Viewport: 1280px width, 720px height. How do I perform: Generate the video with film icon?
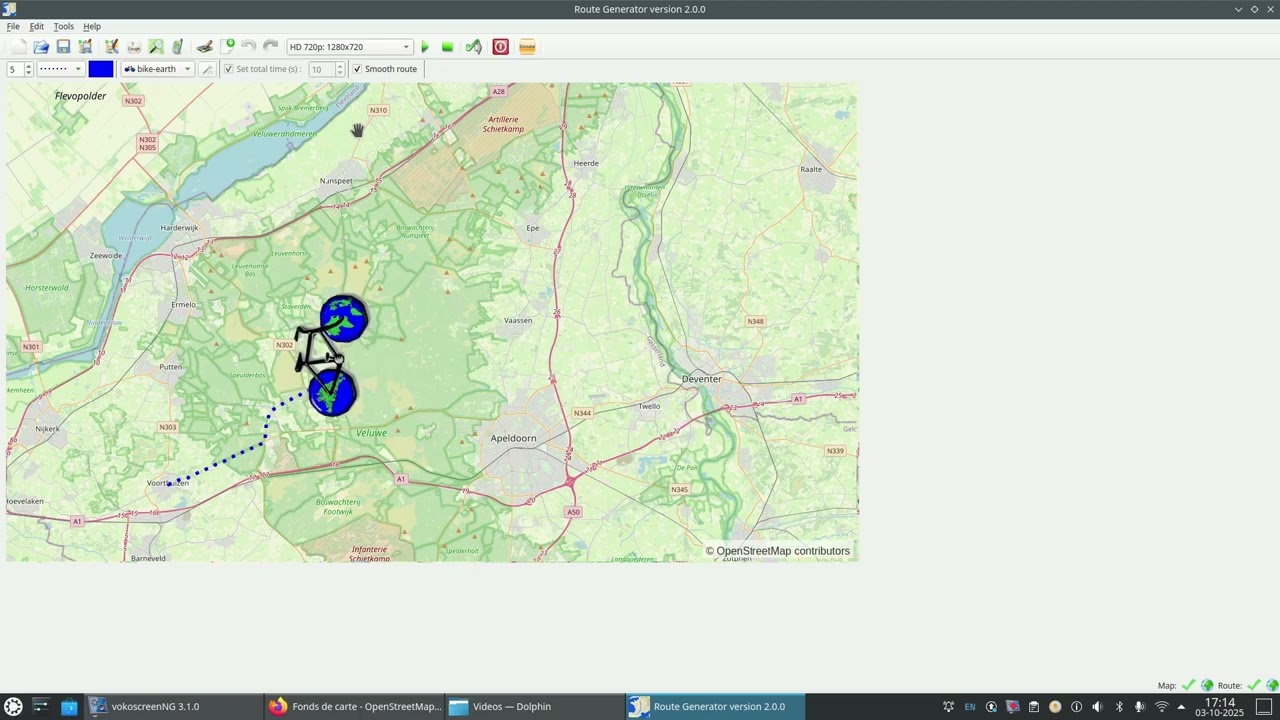click(x=473, y=47)
